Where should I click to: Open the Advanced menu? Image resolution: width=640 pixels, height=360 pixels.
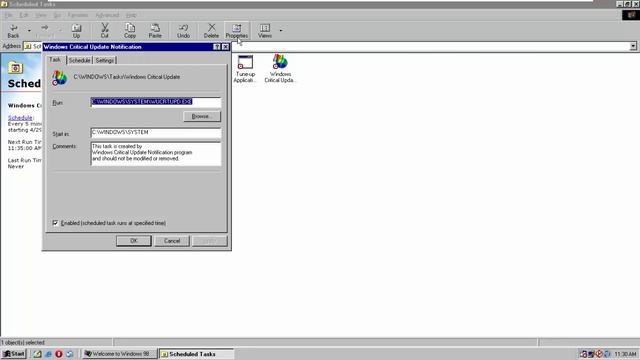107,15
